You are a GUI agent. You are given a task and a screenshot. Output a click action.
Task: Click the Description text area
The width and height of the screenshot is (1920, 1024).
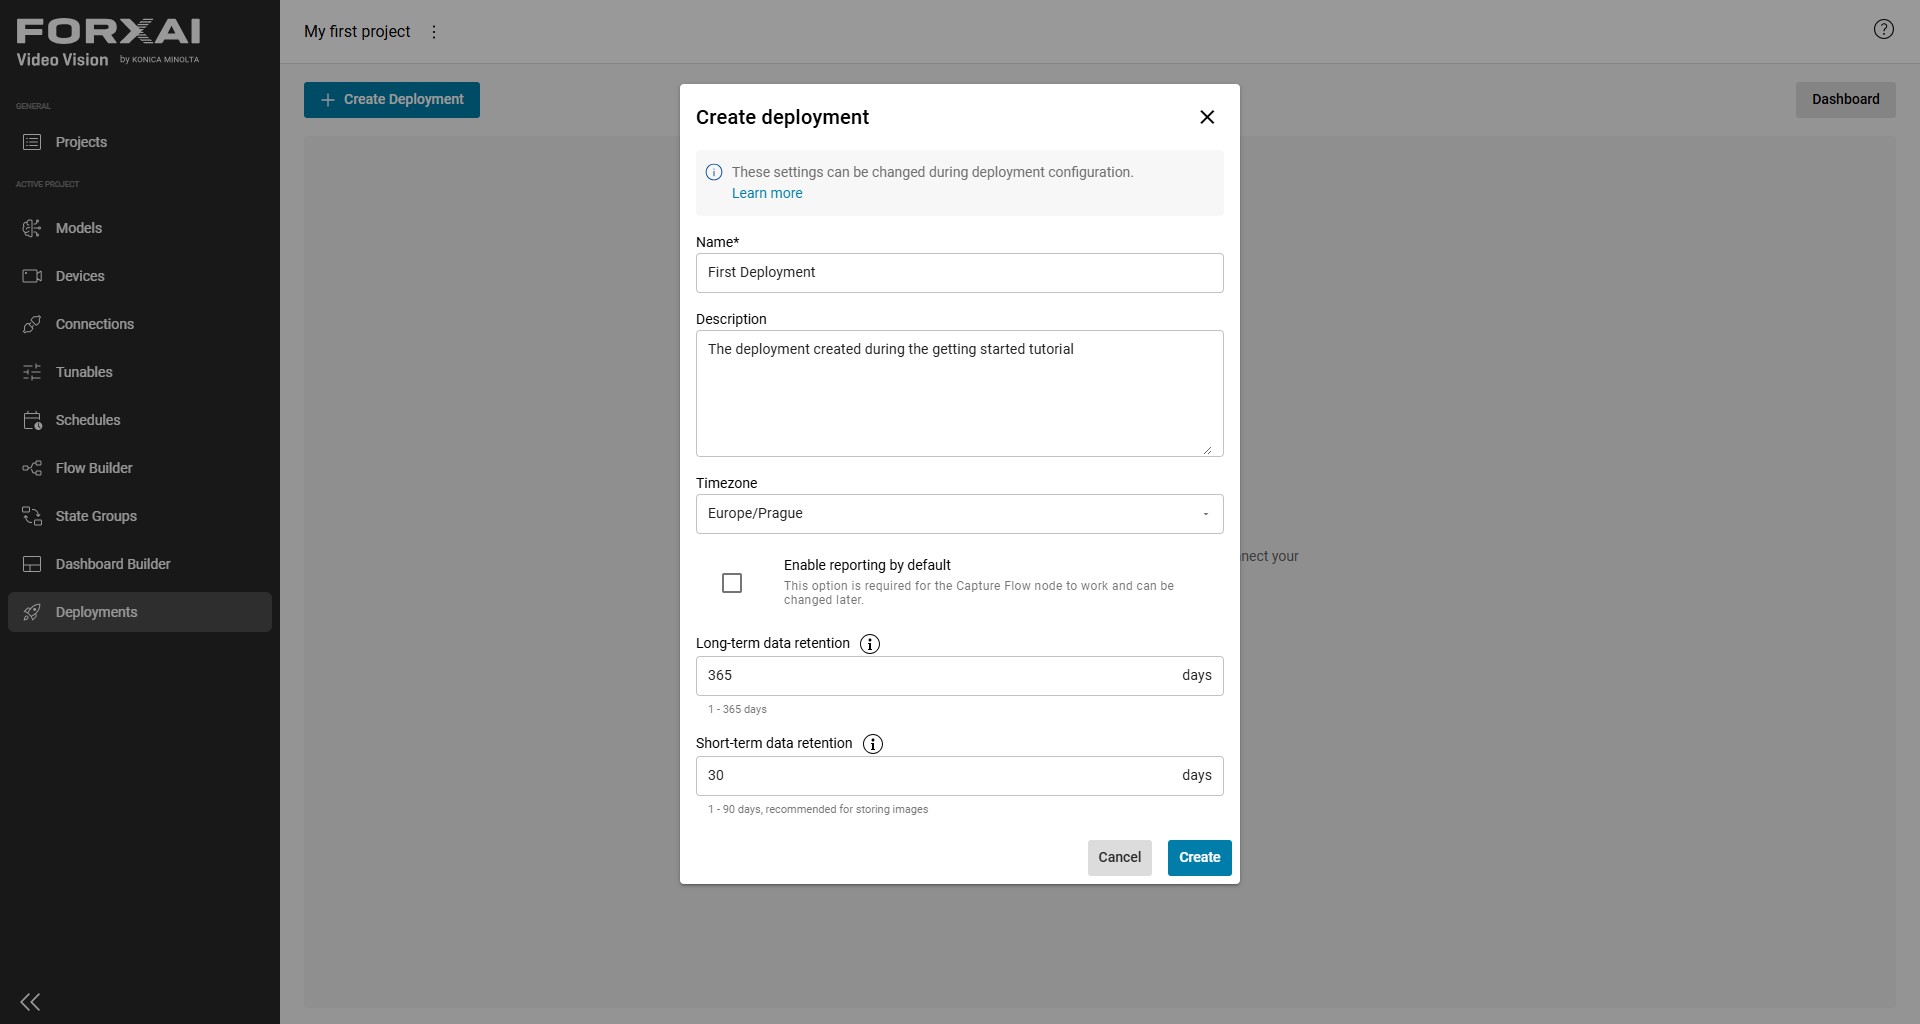click(960, 394)
